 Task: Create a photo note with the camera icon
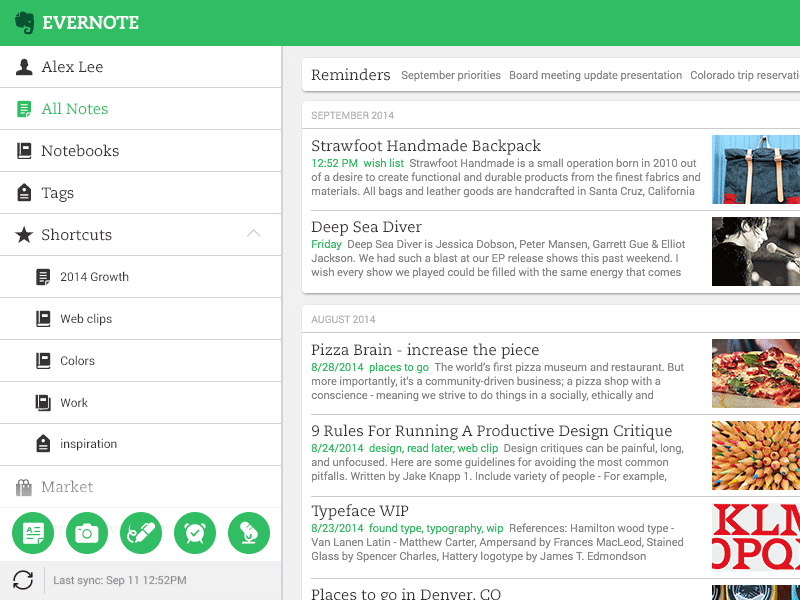[x=86, y=533]
